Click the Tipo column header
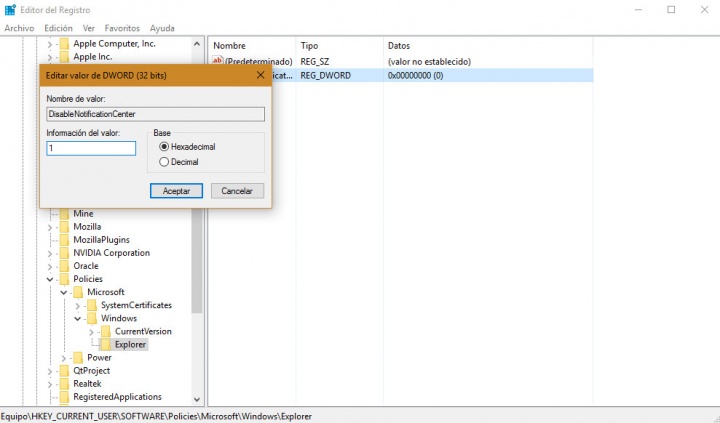The width and height of the screenshot is (720, 423). 339,46
